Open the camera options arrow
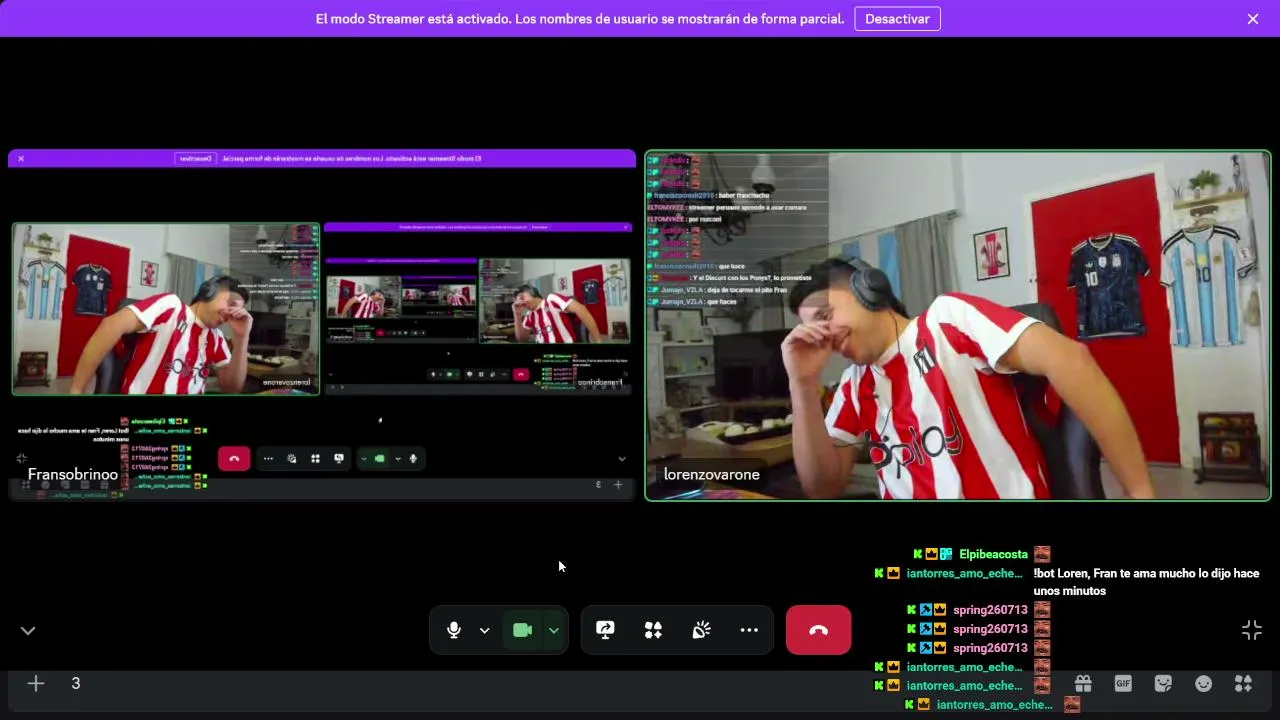The height and width of the screenshot is (720, 1280). pos(553,630)
